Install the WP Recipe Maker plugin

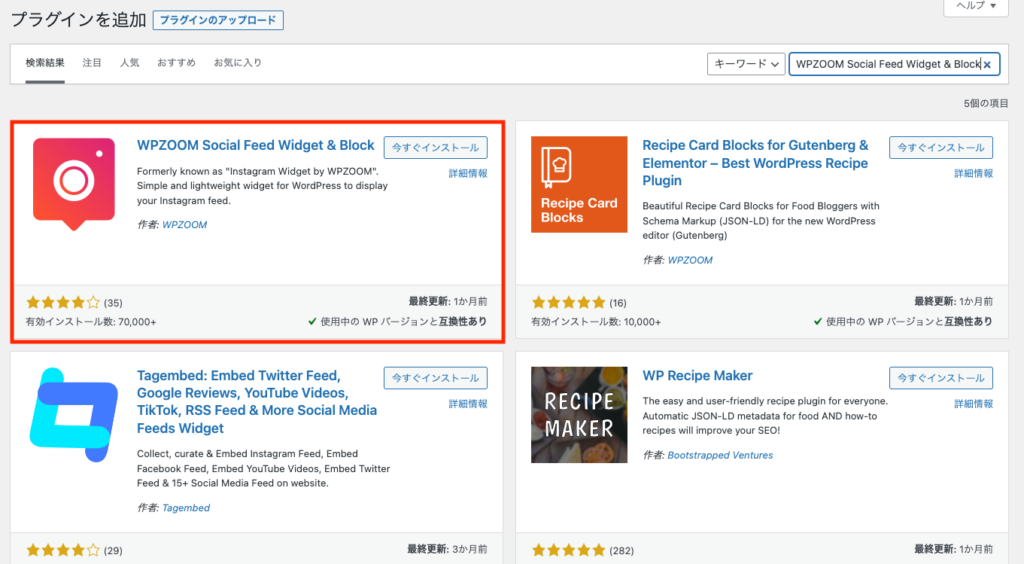pos(941,378)
